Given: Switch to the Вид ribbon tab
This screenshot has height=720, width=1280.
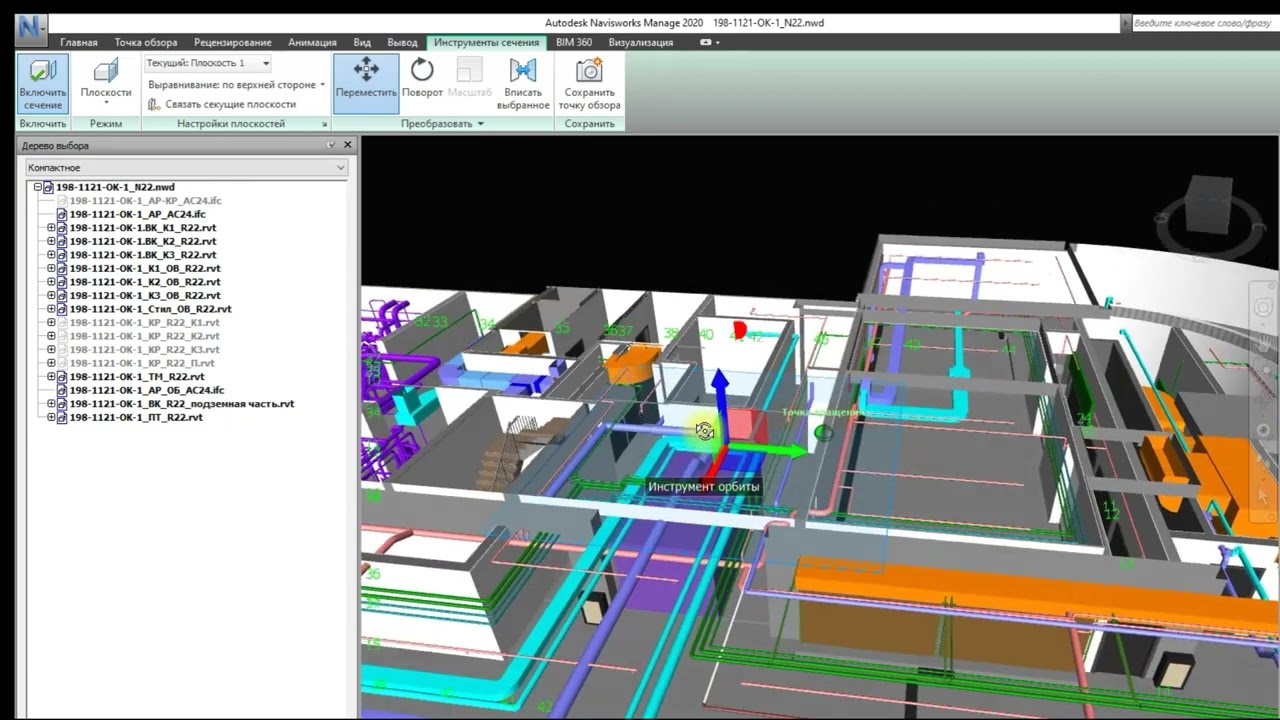Looking at the screenshot, I should pyautogui.click(x=362, y=43).
